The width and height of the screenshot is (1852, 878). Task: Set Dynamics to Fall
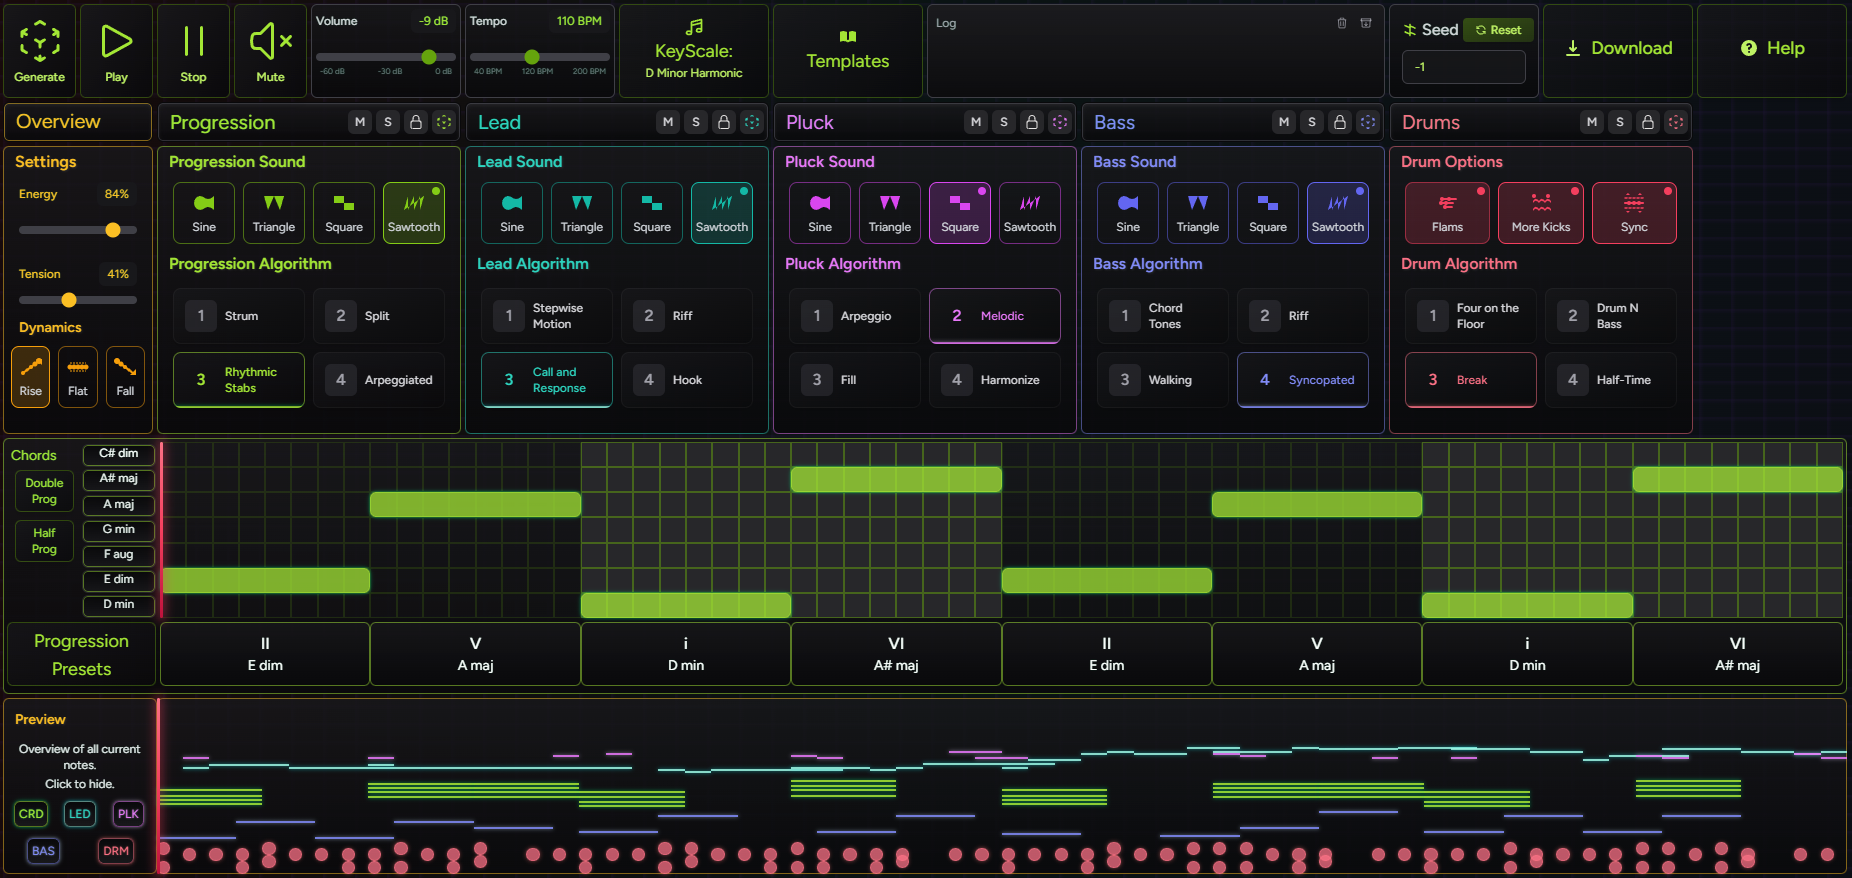pos(125,377)
